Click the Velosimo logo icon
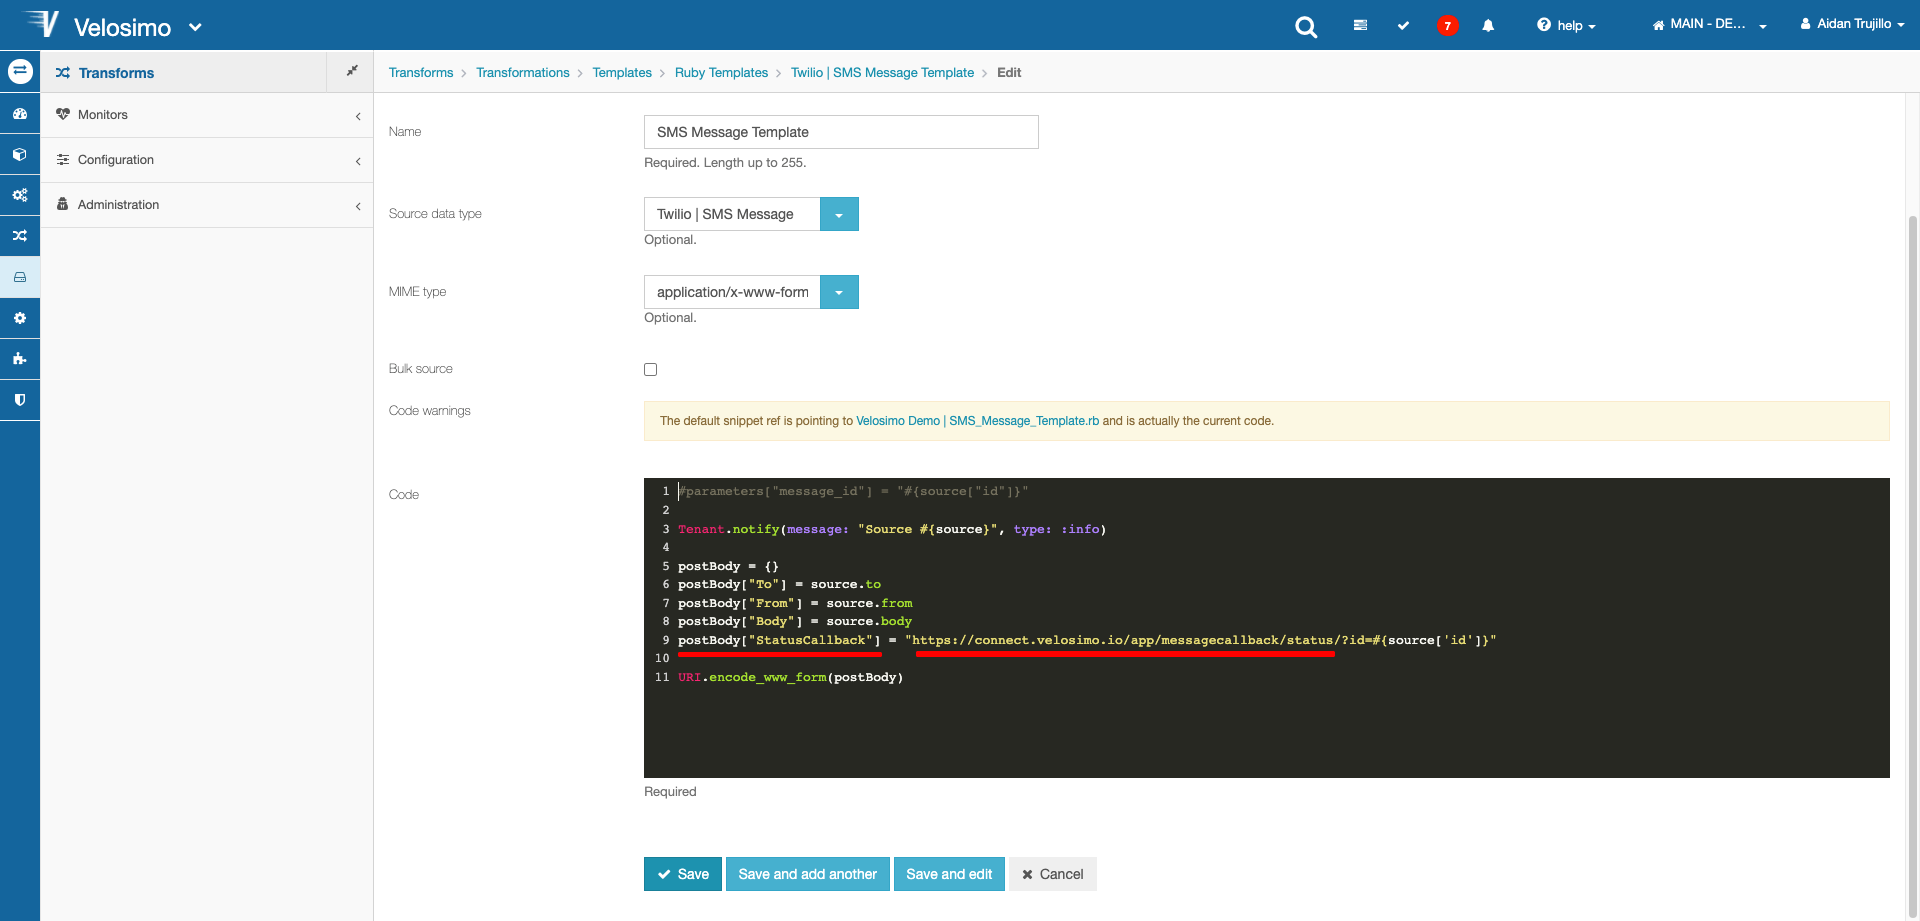This screenshot has height=921, width=1920. (42, 23)
